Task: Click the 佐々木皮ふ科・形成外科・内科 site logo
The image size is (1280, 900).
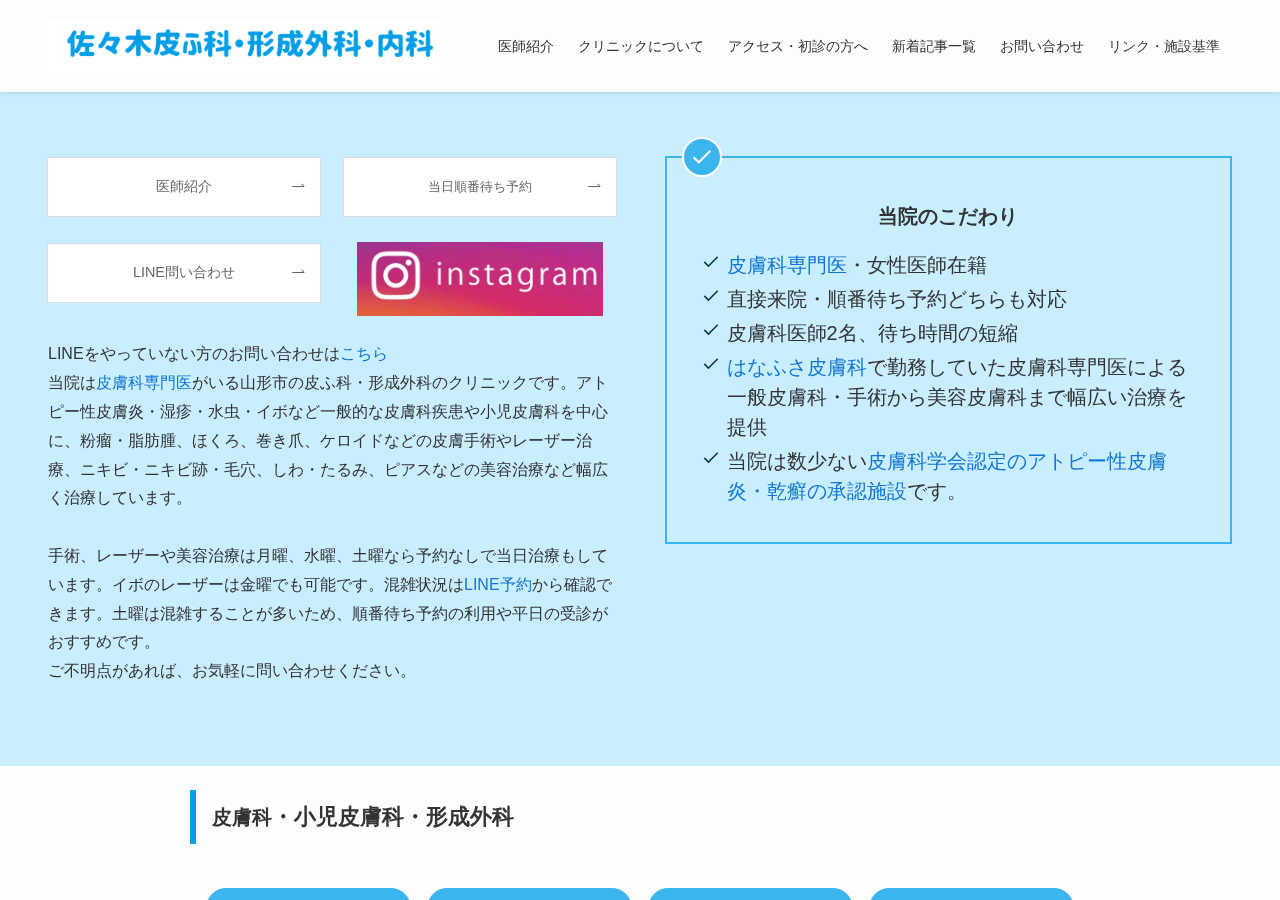Action: tap(248, 45)
